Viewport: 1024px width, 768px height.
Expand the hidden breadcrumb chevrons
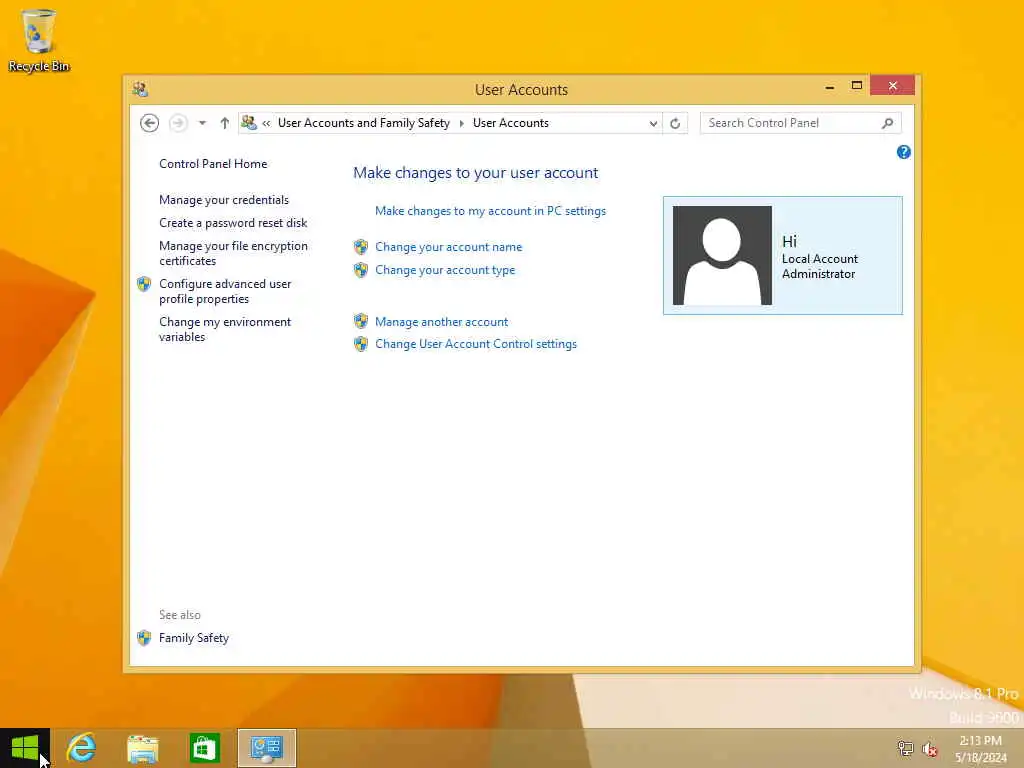pyautogui.click(x=266, y=123)
